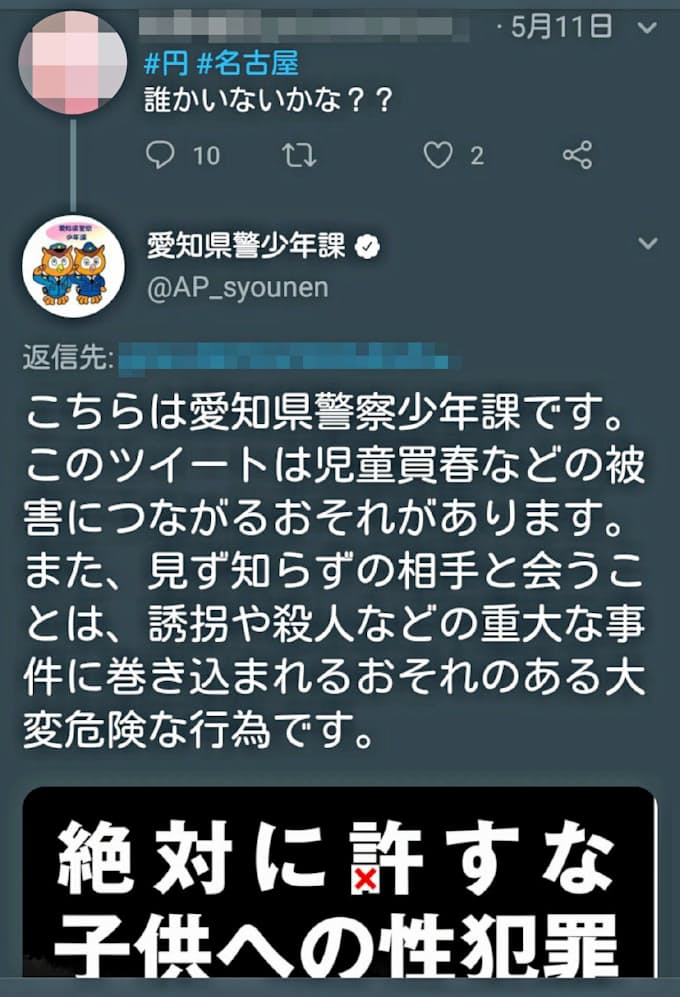The image size is (680, 997).
Task: Expand the chevron menu on police reply
Action: [648, 243]
